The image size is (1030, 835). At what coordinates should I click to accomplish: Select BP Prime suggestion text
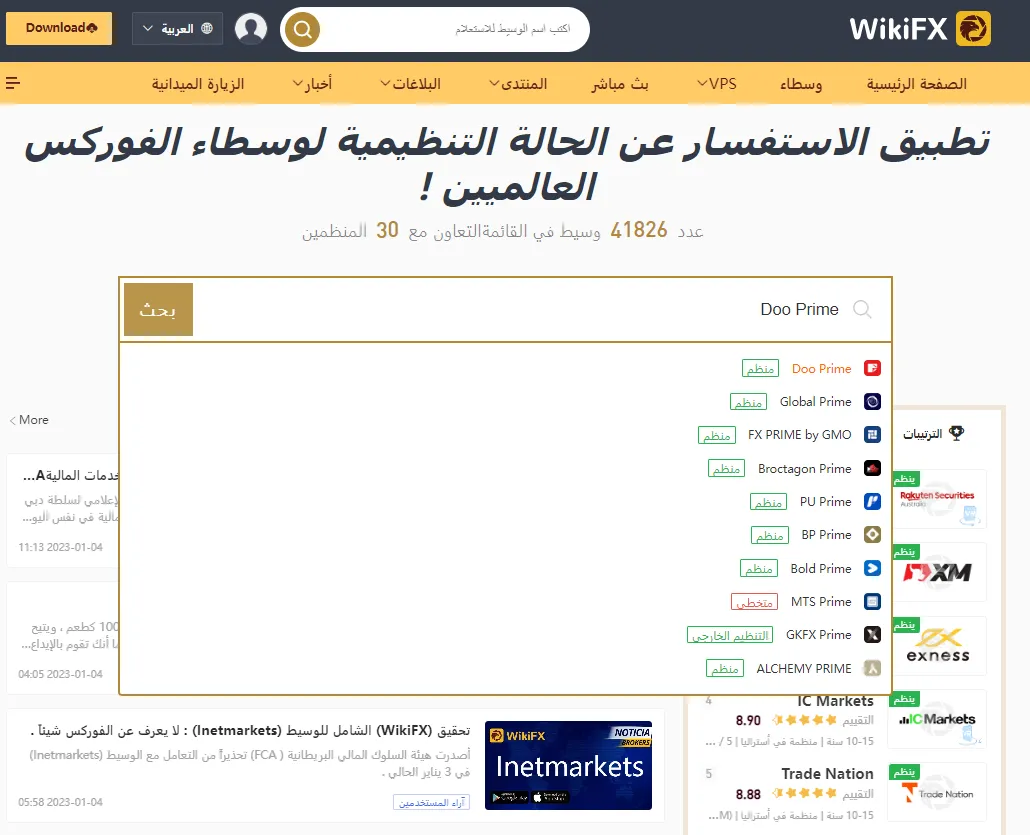826,535
